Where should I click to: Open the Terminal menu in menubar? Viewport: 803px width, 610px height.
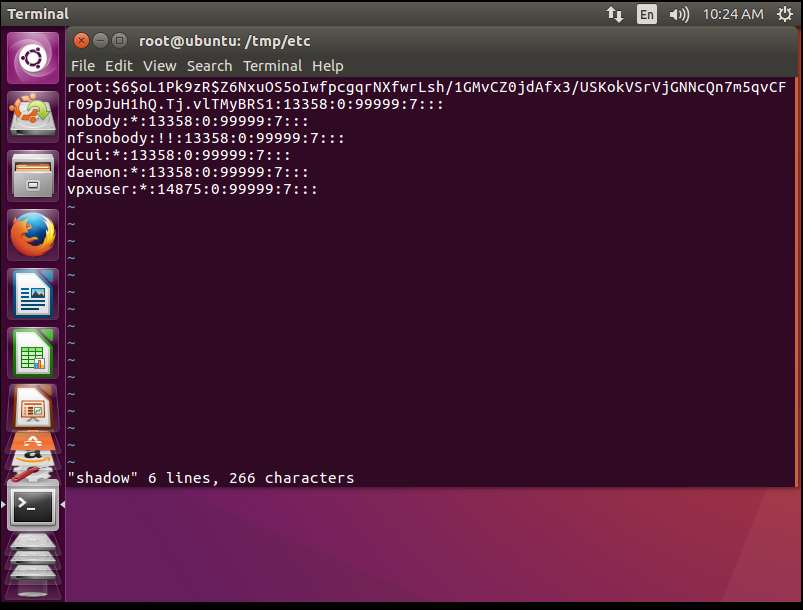point(272,66)
